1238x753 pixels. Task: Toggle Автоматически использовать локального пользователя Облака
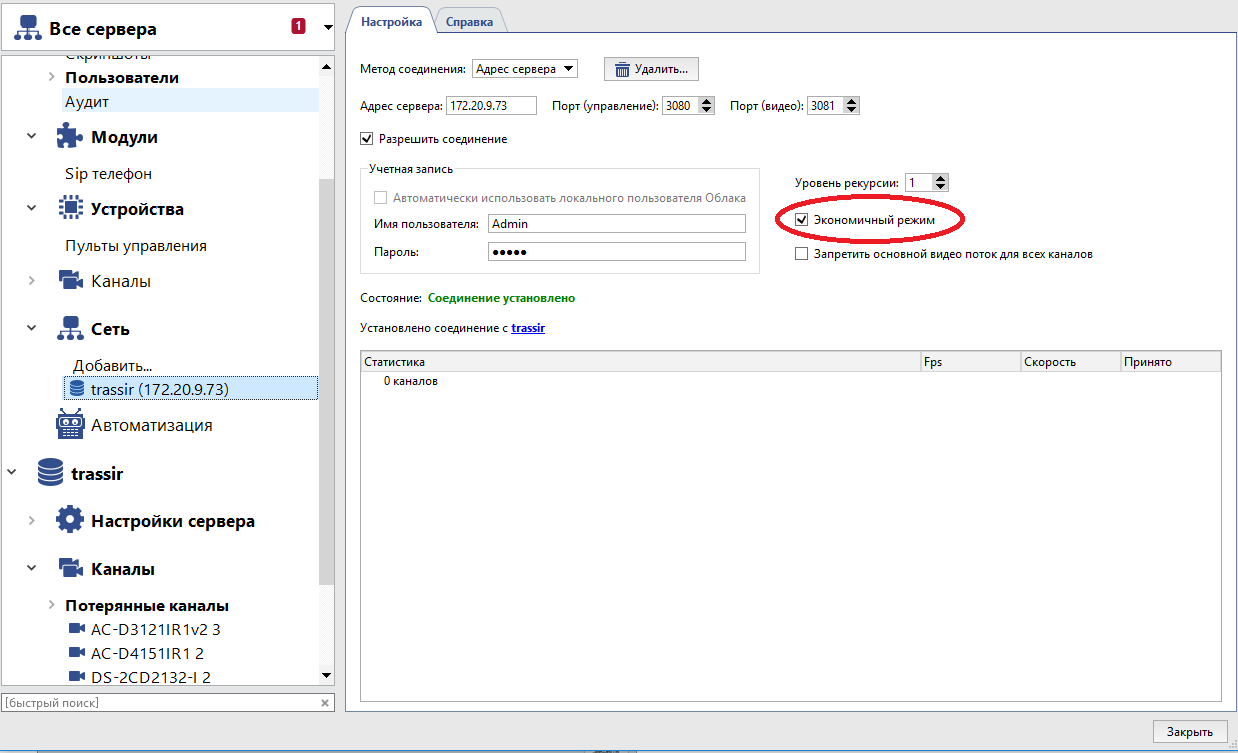click(380, 198)
